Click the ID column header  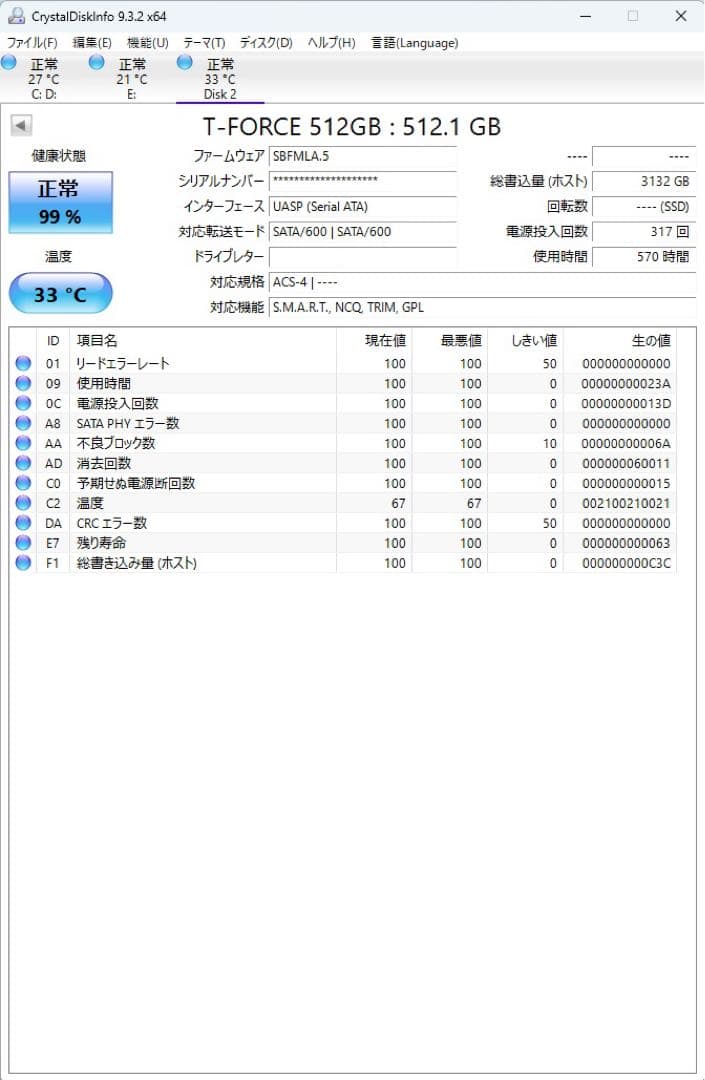53,341
